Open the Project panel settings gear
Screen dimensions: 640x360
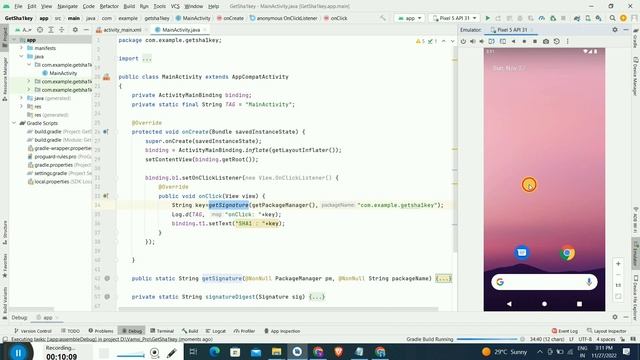coord(75,30)
